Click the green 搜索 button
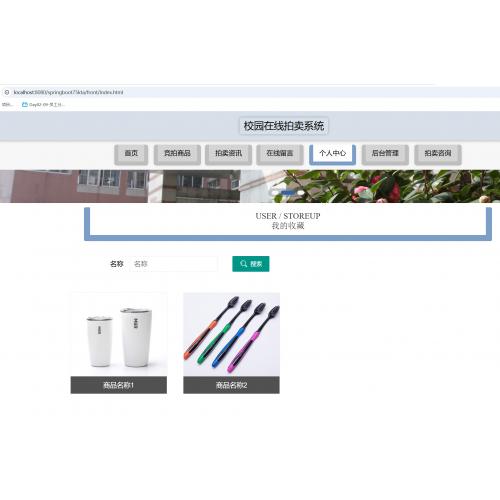 click(251, 264)
